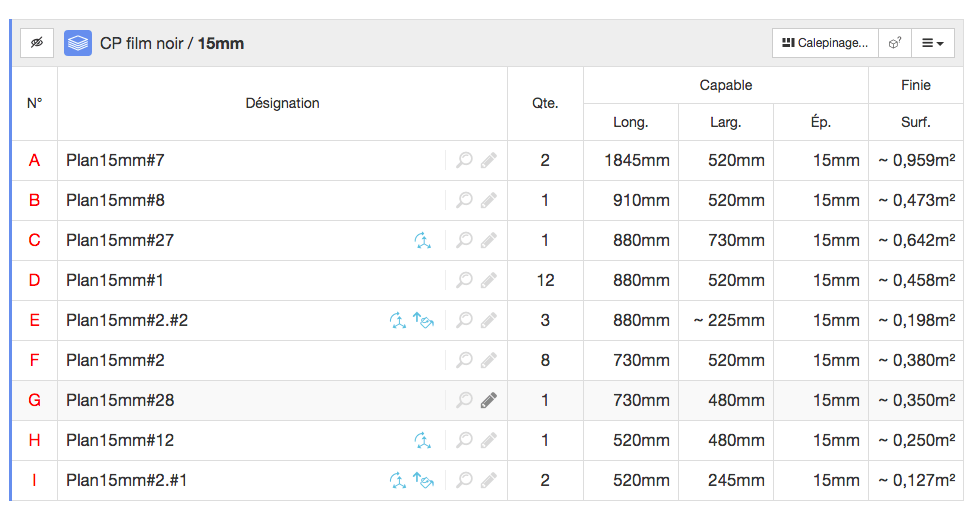Image resolution: width=980 pixels, height=515 pixels.
Task: Click material-origin icon on Plan15mm#2.#2 row
Action: pos(423,320)
